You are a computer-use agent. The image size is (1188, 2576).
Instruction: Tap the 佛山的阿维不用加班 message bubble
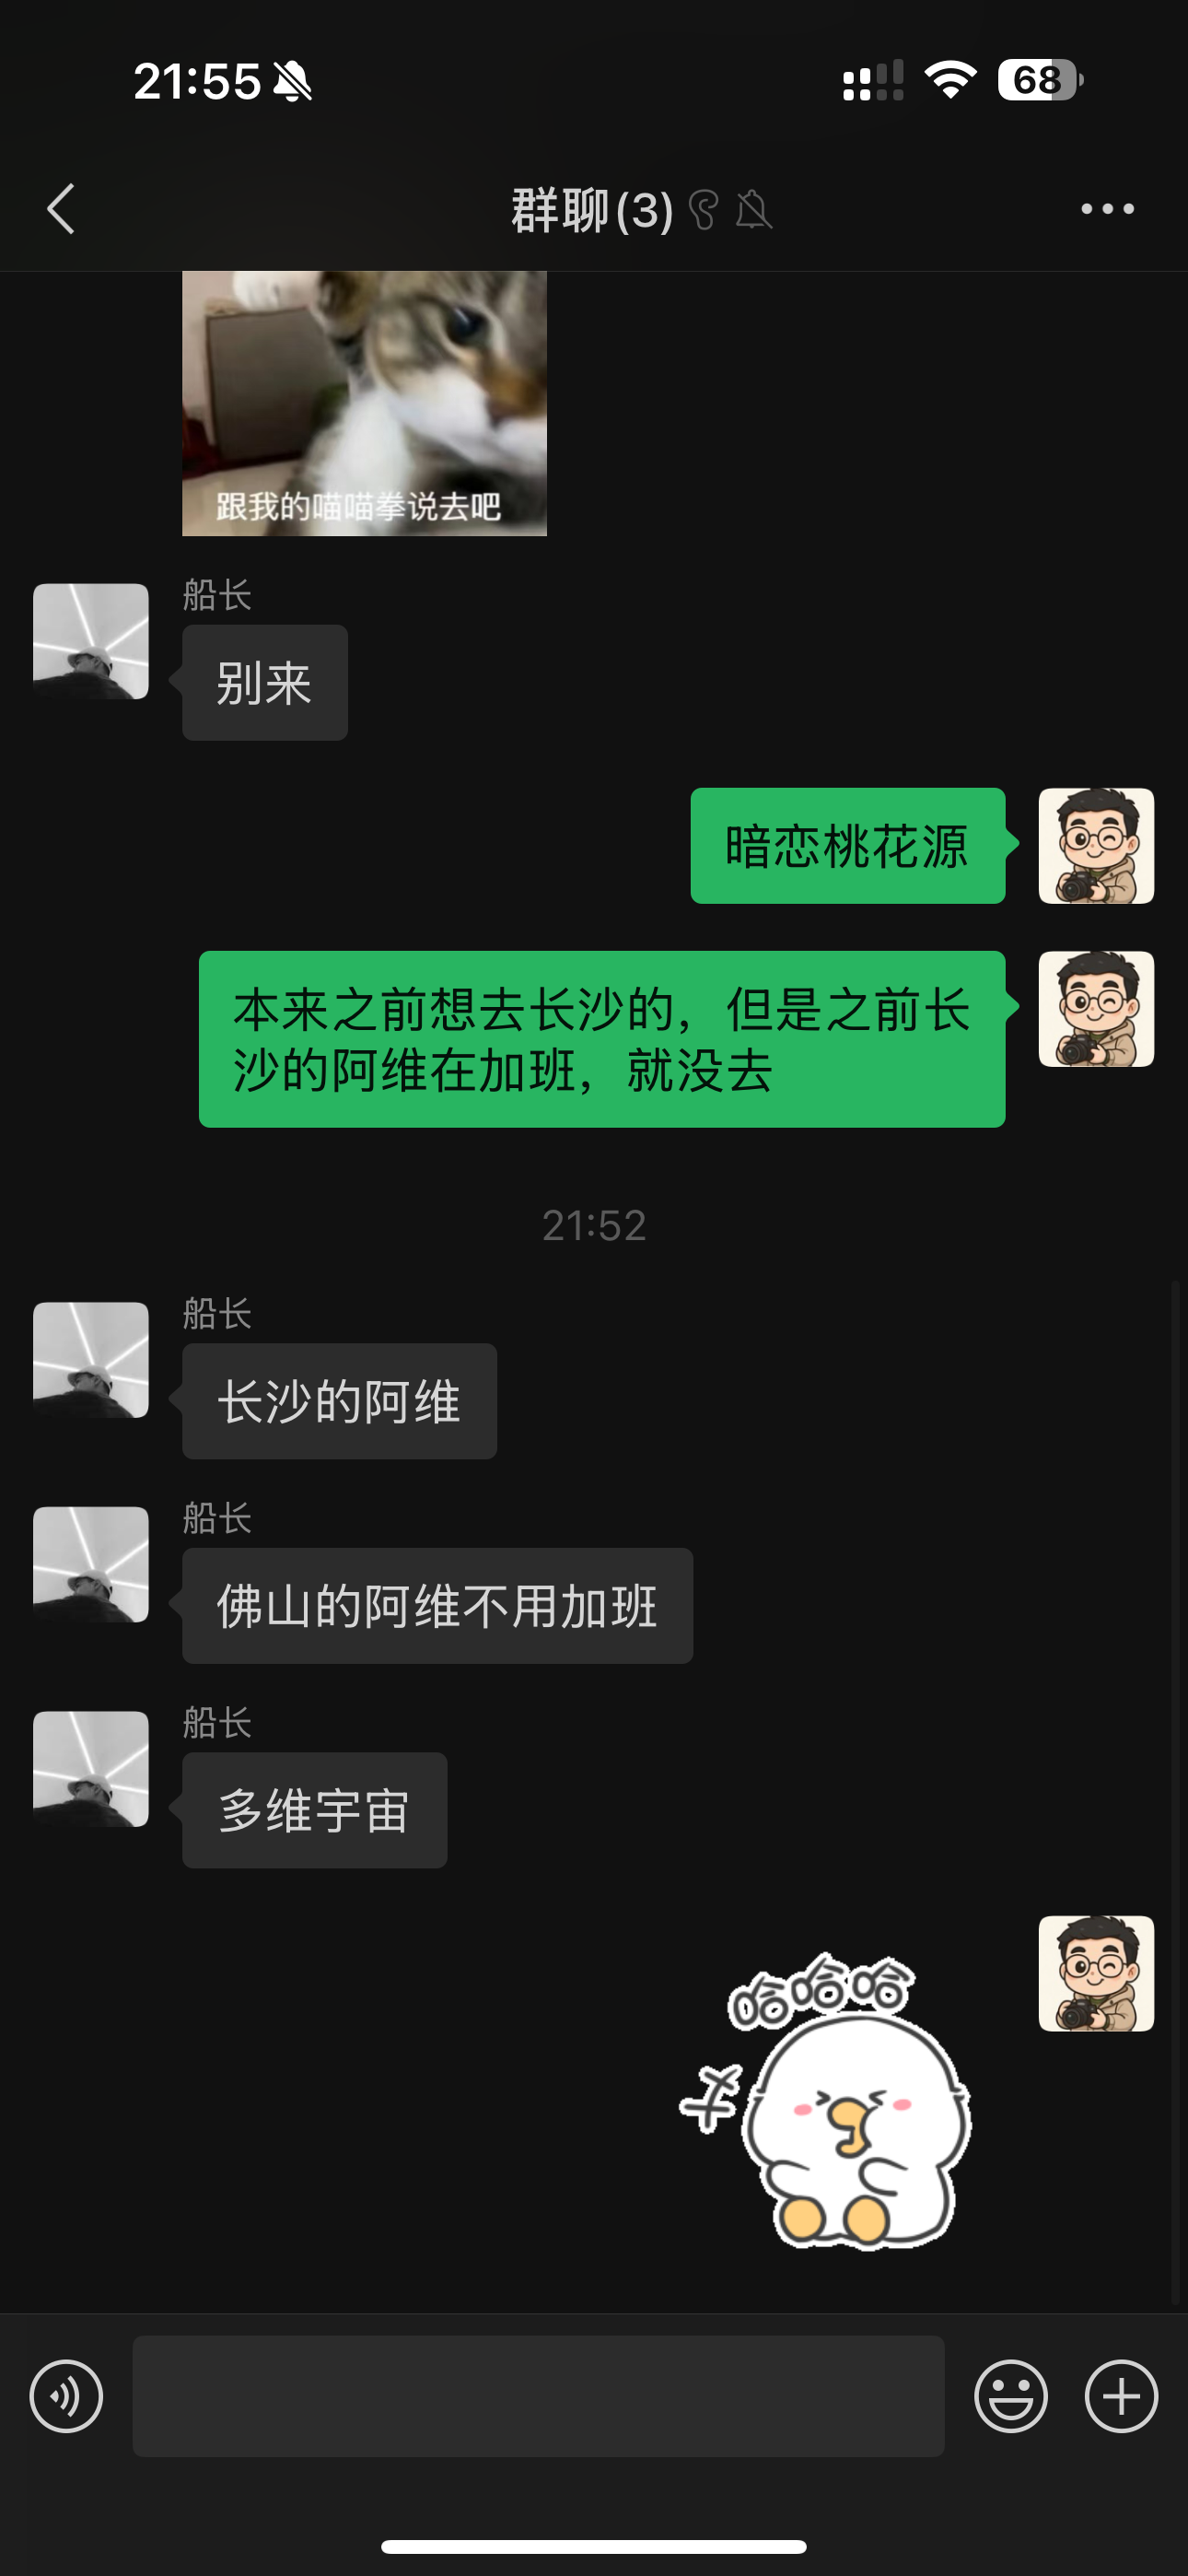(x=437, y=1606)
